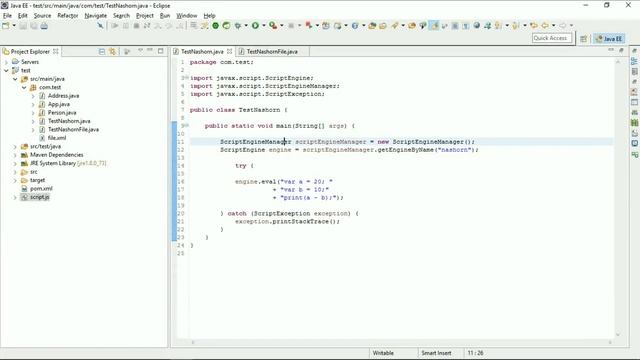Click the Disconnect debug icon

coord(147,26)
